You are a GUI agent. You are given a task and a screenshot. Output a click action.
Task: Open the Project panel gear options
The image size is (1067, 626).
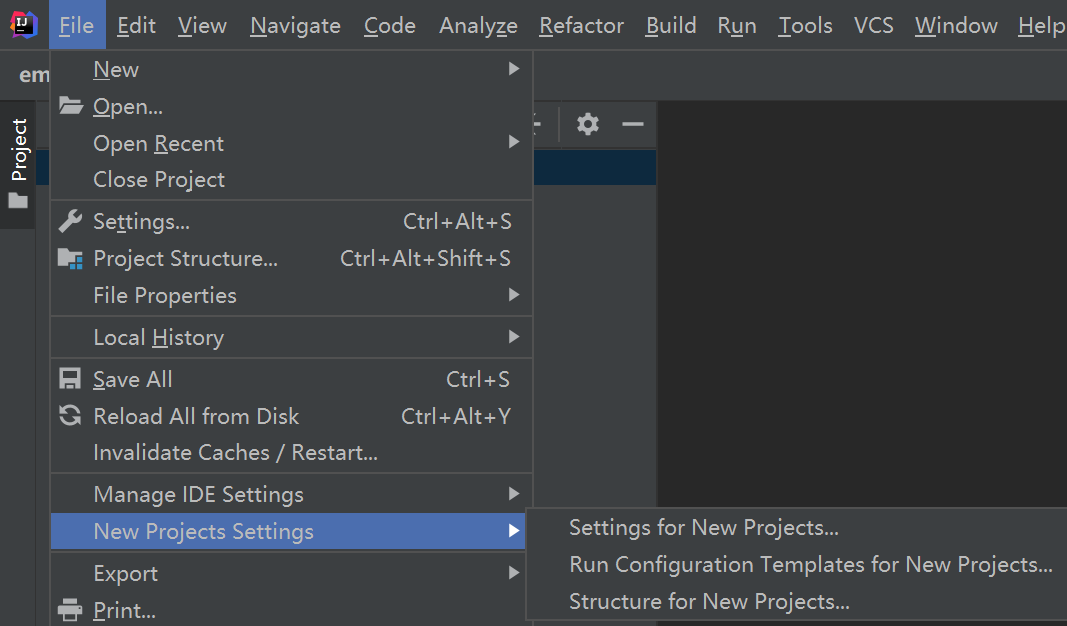point(588,124)
